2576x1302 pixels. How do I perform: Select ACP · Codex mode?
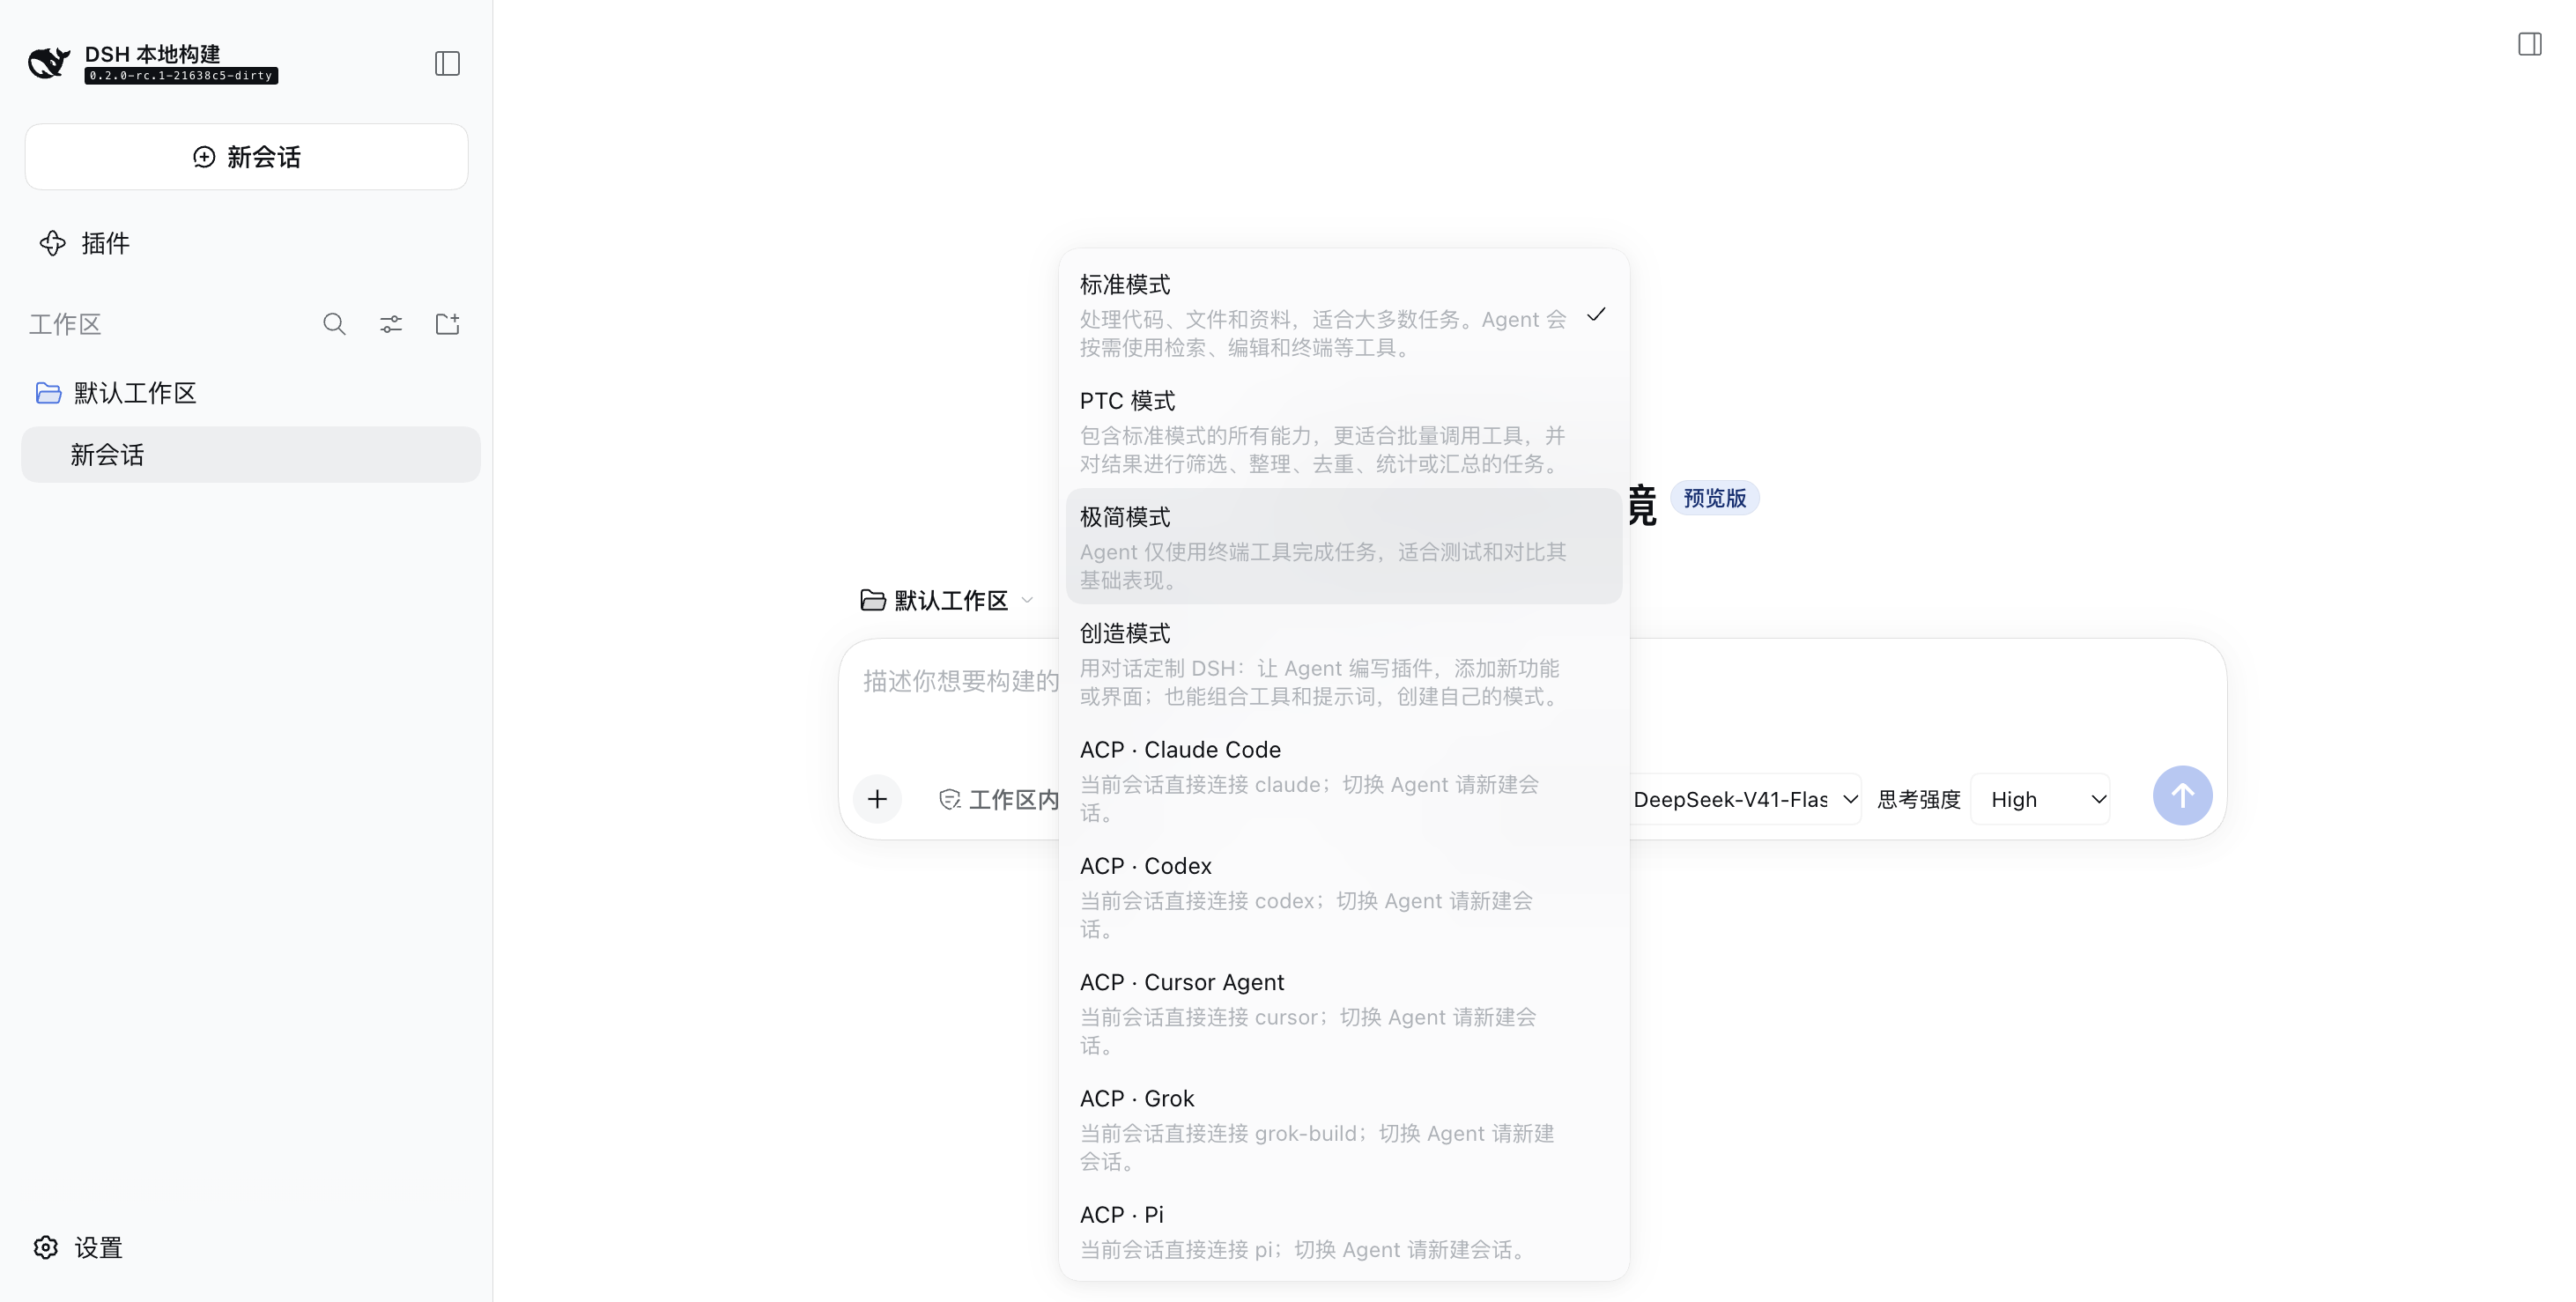1343,896
